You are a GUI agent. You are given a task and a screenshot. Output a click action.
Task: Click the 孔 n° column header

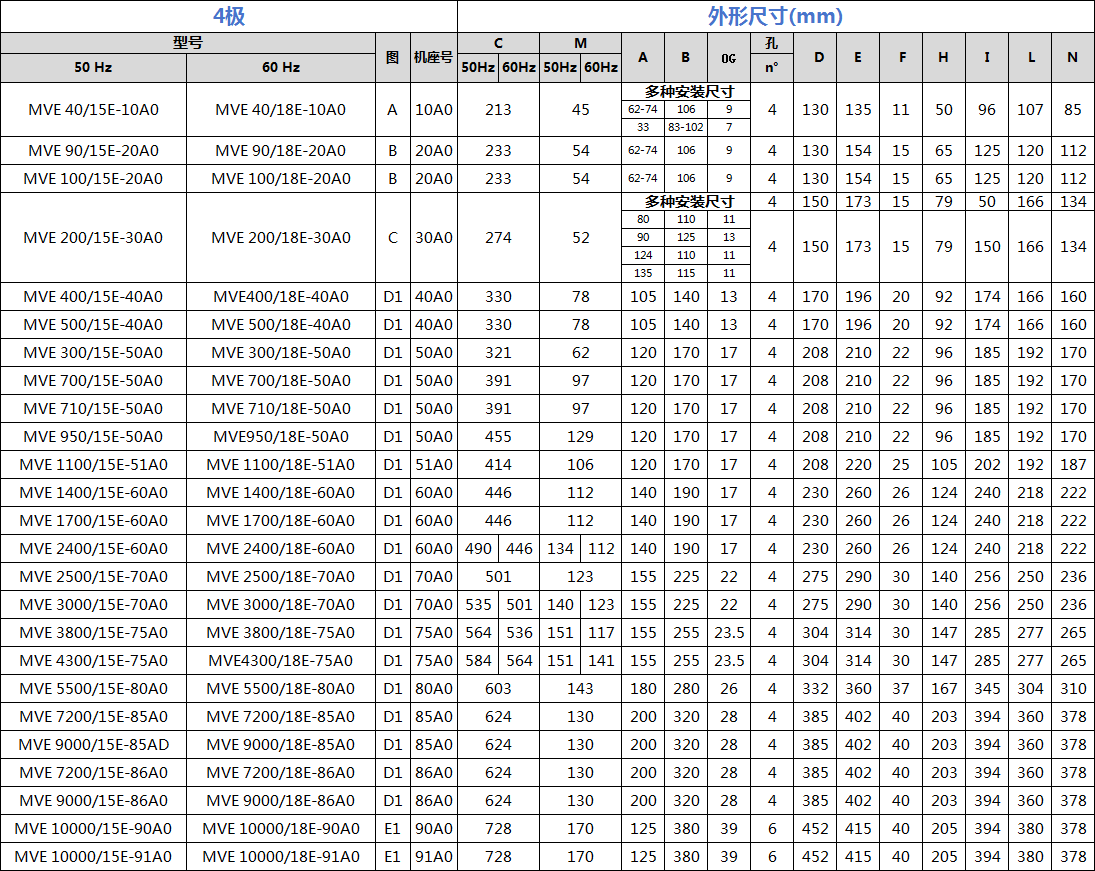(771, 57)
